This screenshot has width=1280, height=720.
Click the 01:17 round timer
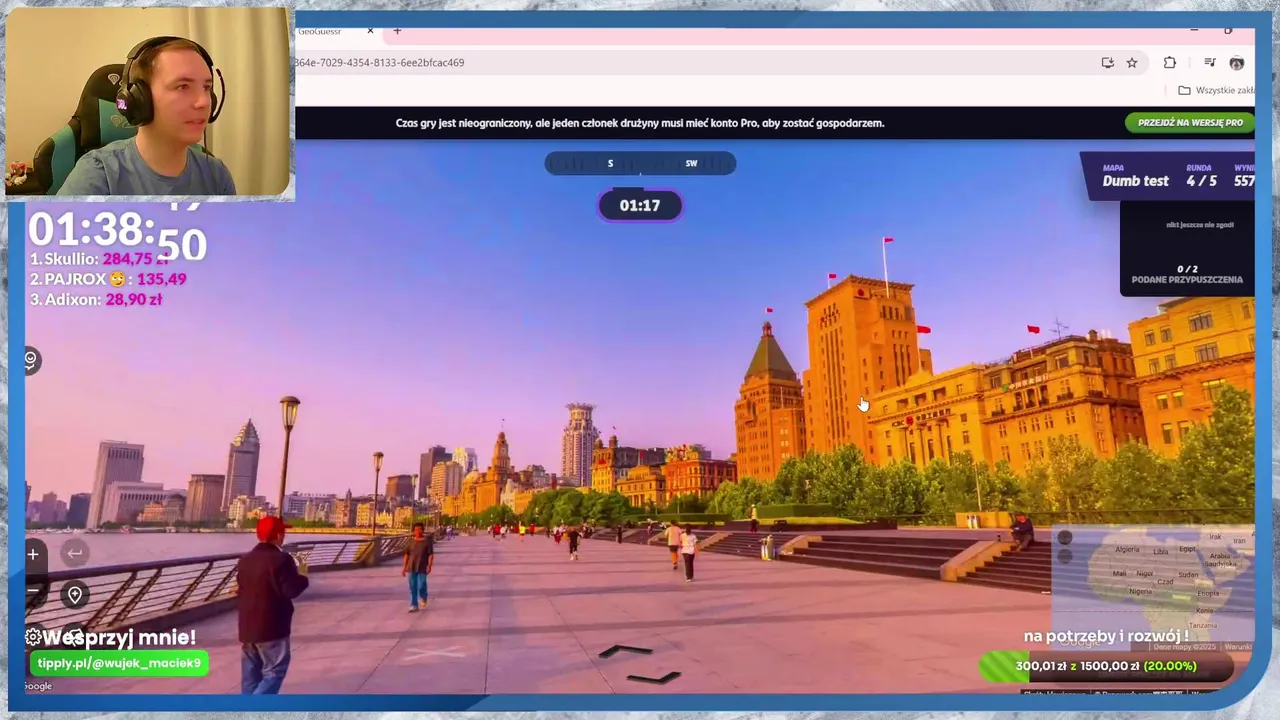pyautogui.click(x=640, y=206)
